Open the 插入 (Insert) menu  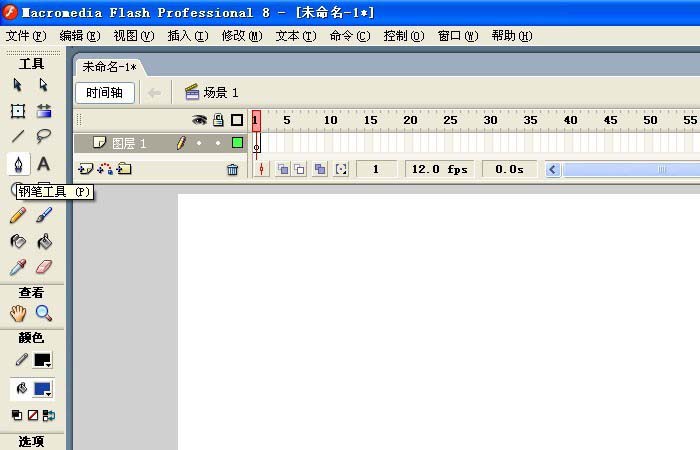(x=188, y=36)
